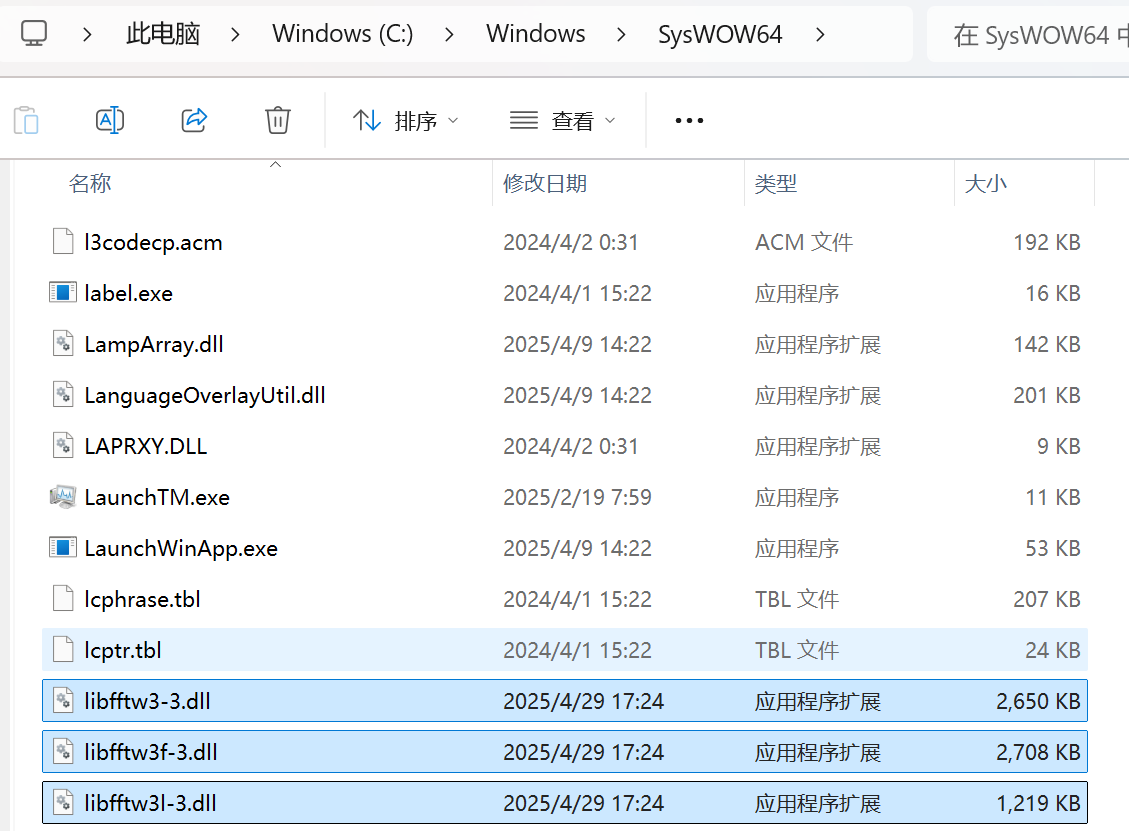This screenshot has height=831, width=1129.
Task: Open the Share icon in toolbar
Action: pyautogui.click(x=194, y=119)
